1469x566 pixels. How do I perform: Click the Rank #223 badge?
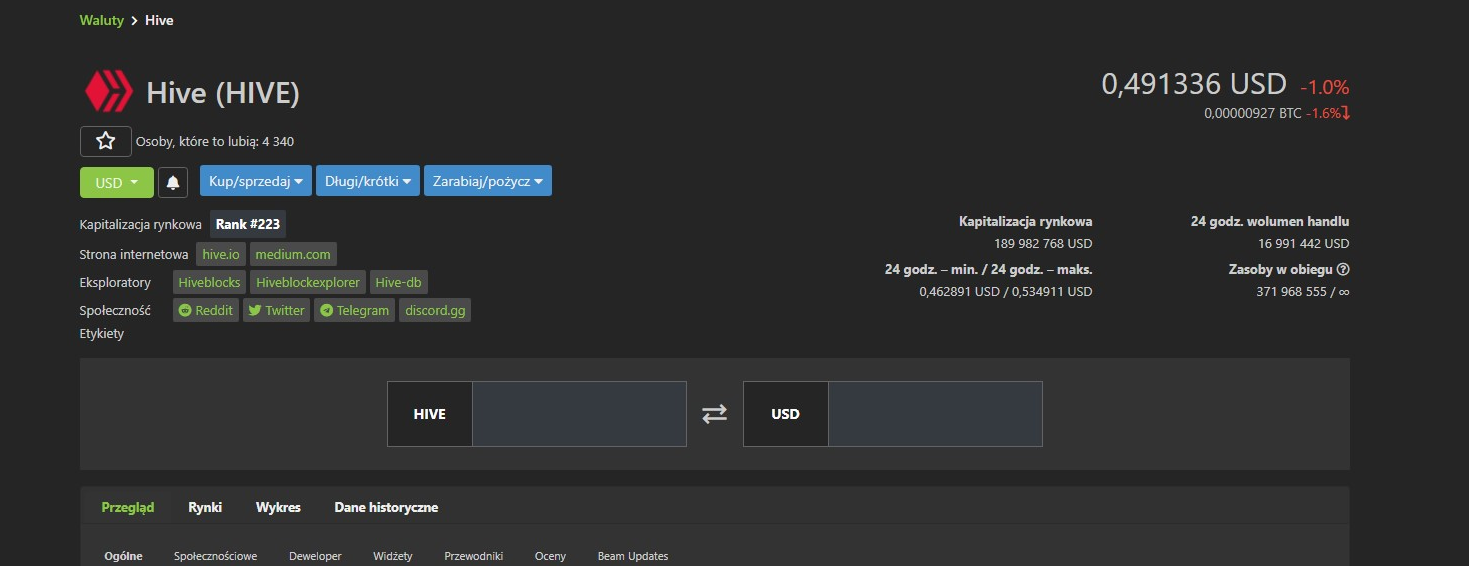(248, 225)
